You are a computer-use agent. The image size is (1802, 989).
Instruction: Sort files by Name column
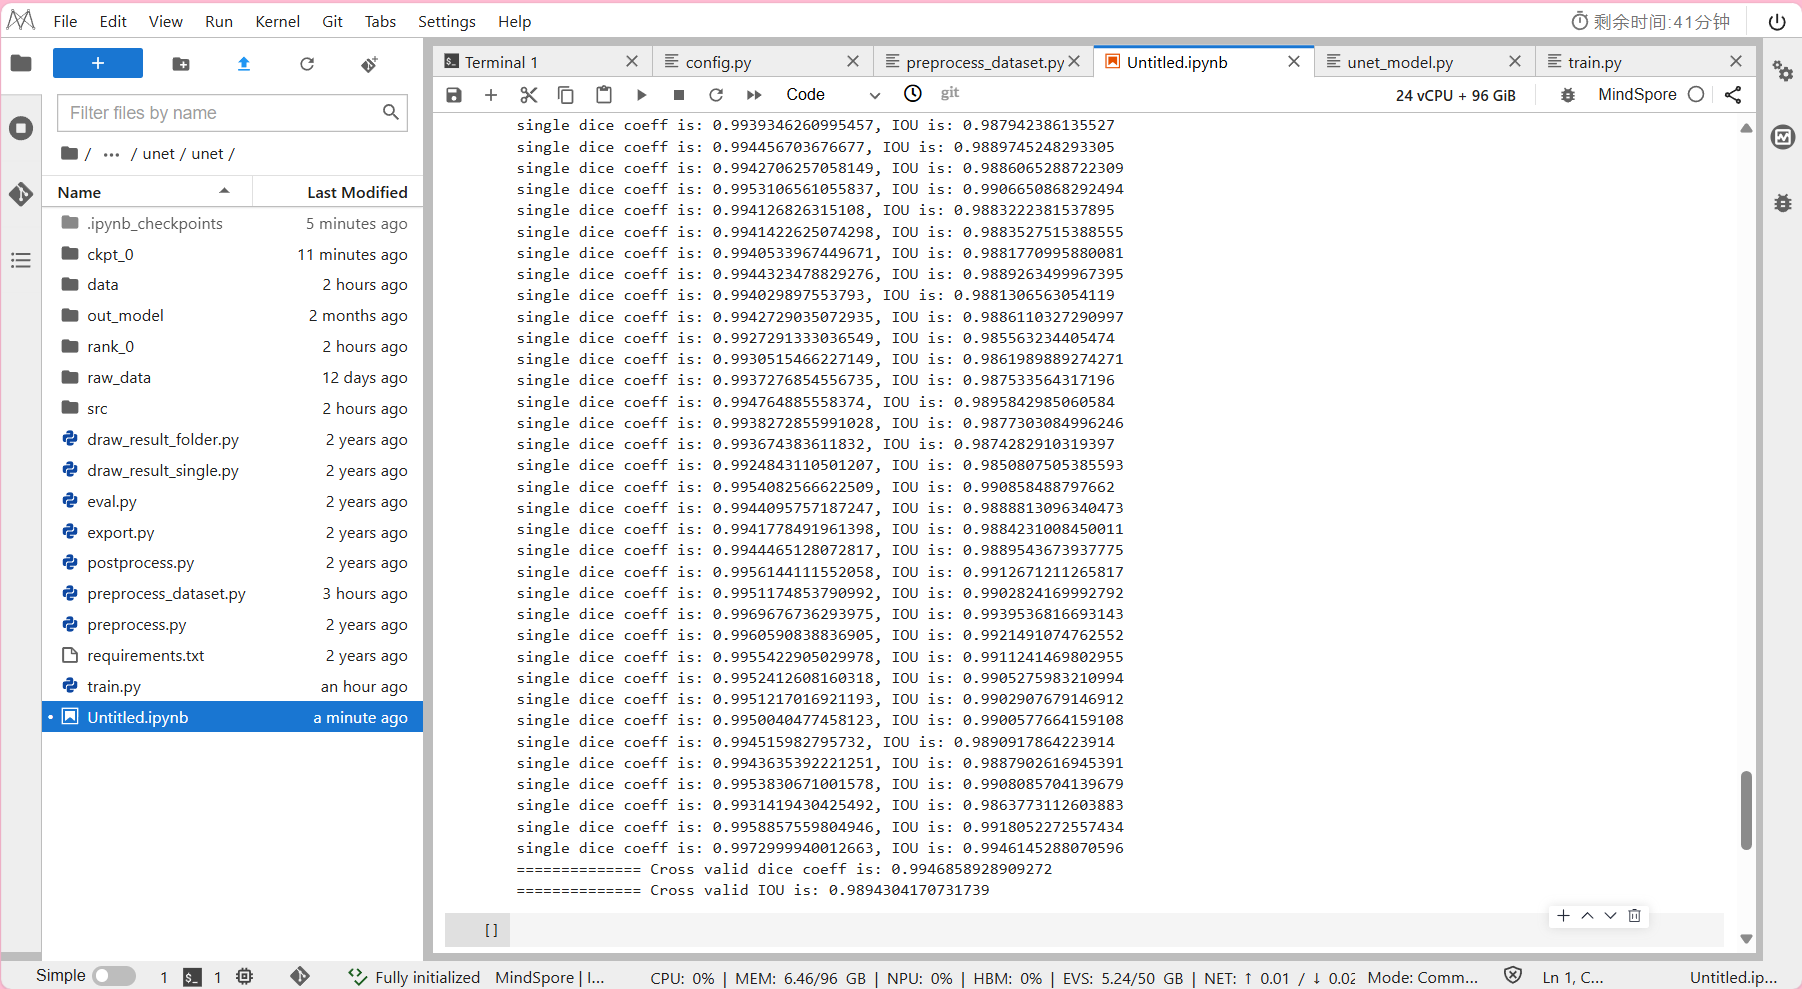(145, 192)
